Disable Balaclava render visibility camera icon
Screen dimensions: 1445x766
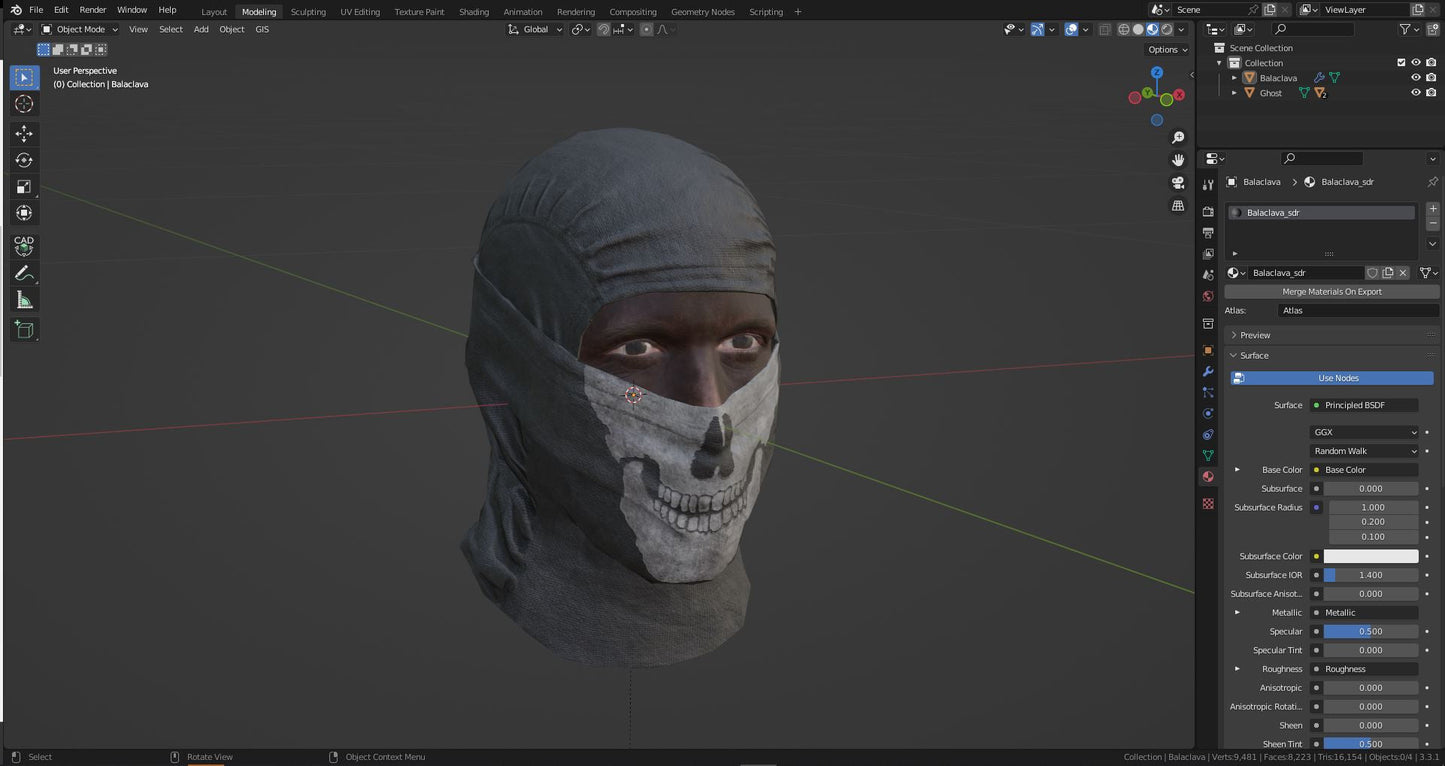(x=1431, y=77)
